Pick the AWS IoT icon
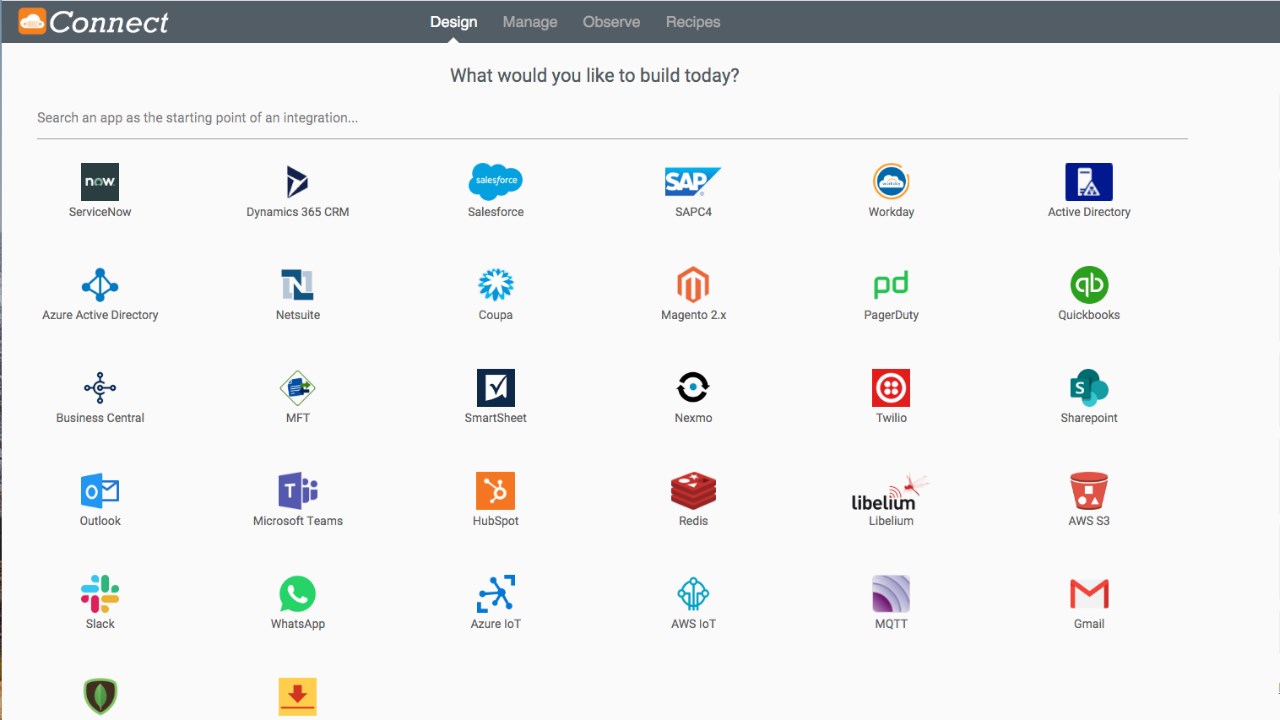 tap(693, 594)
